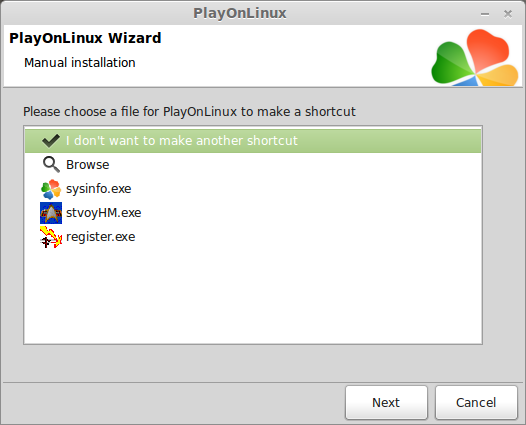
Task: Click the Starfleet badge icon for stvoyHM.exe
Action: click(x=51, y=213)
